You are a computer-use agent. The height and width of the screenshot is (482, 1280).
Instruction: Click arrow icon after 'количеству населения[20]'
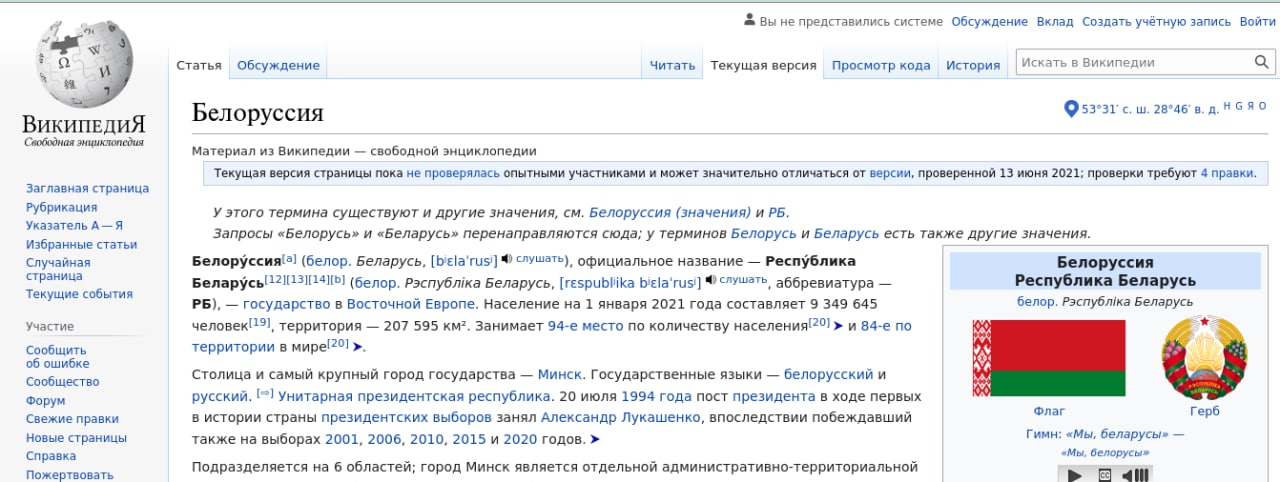click(x=838, y=326)
